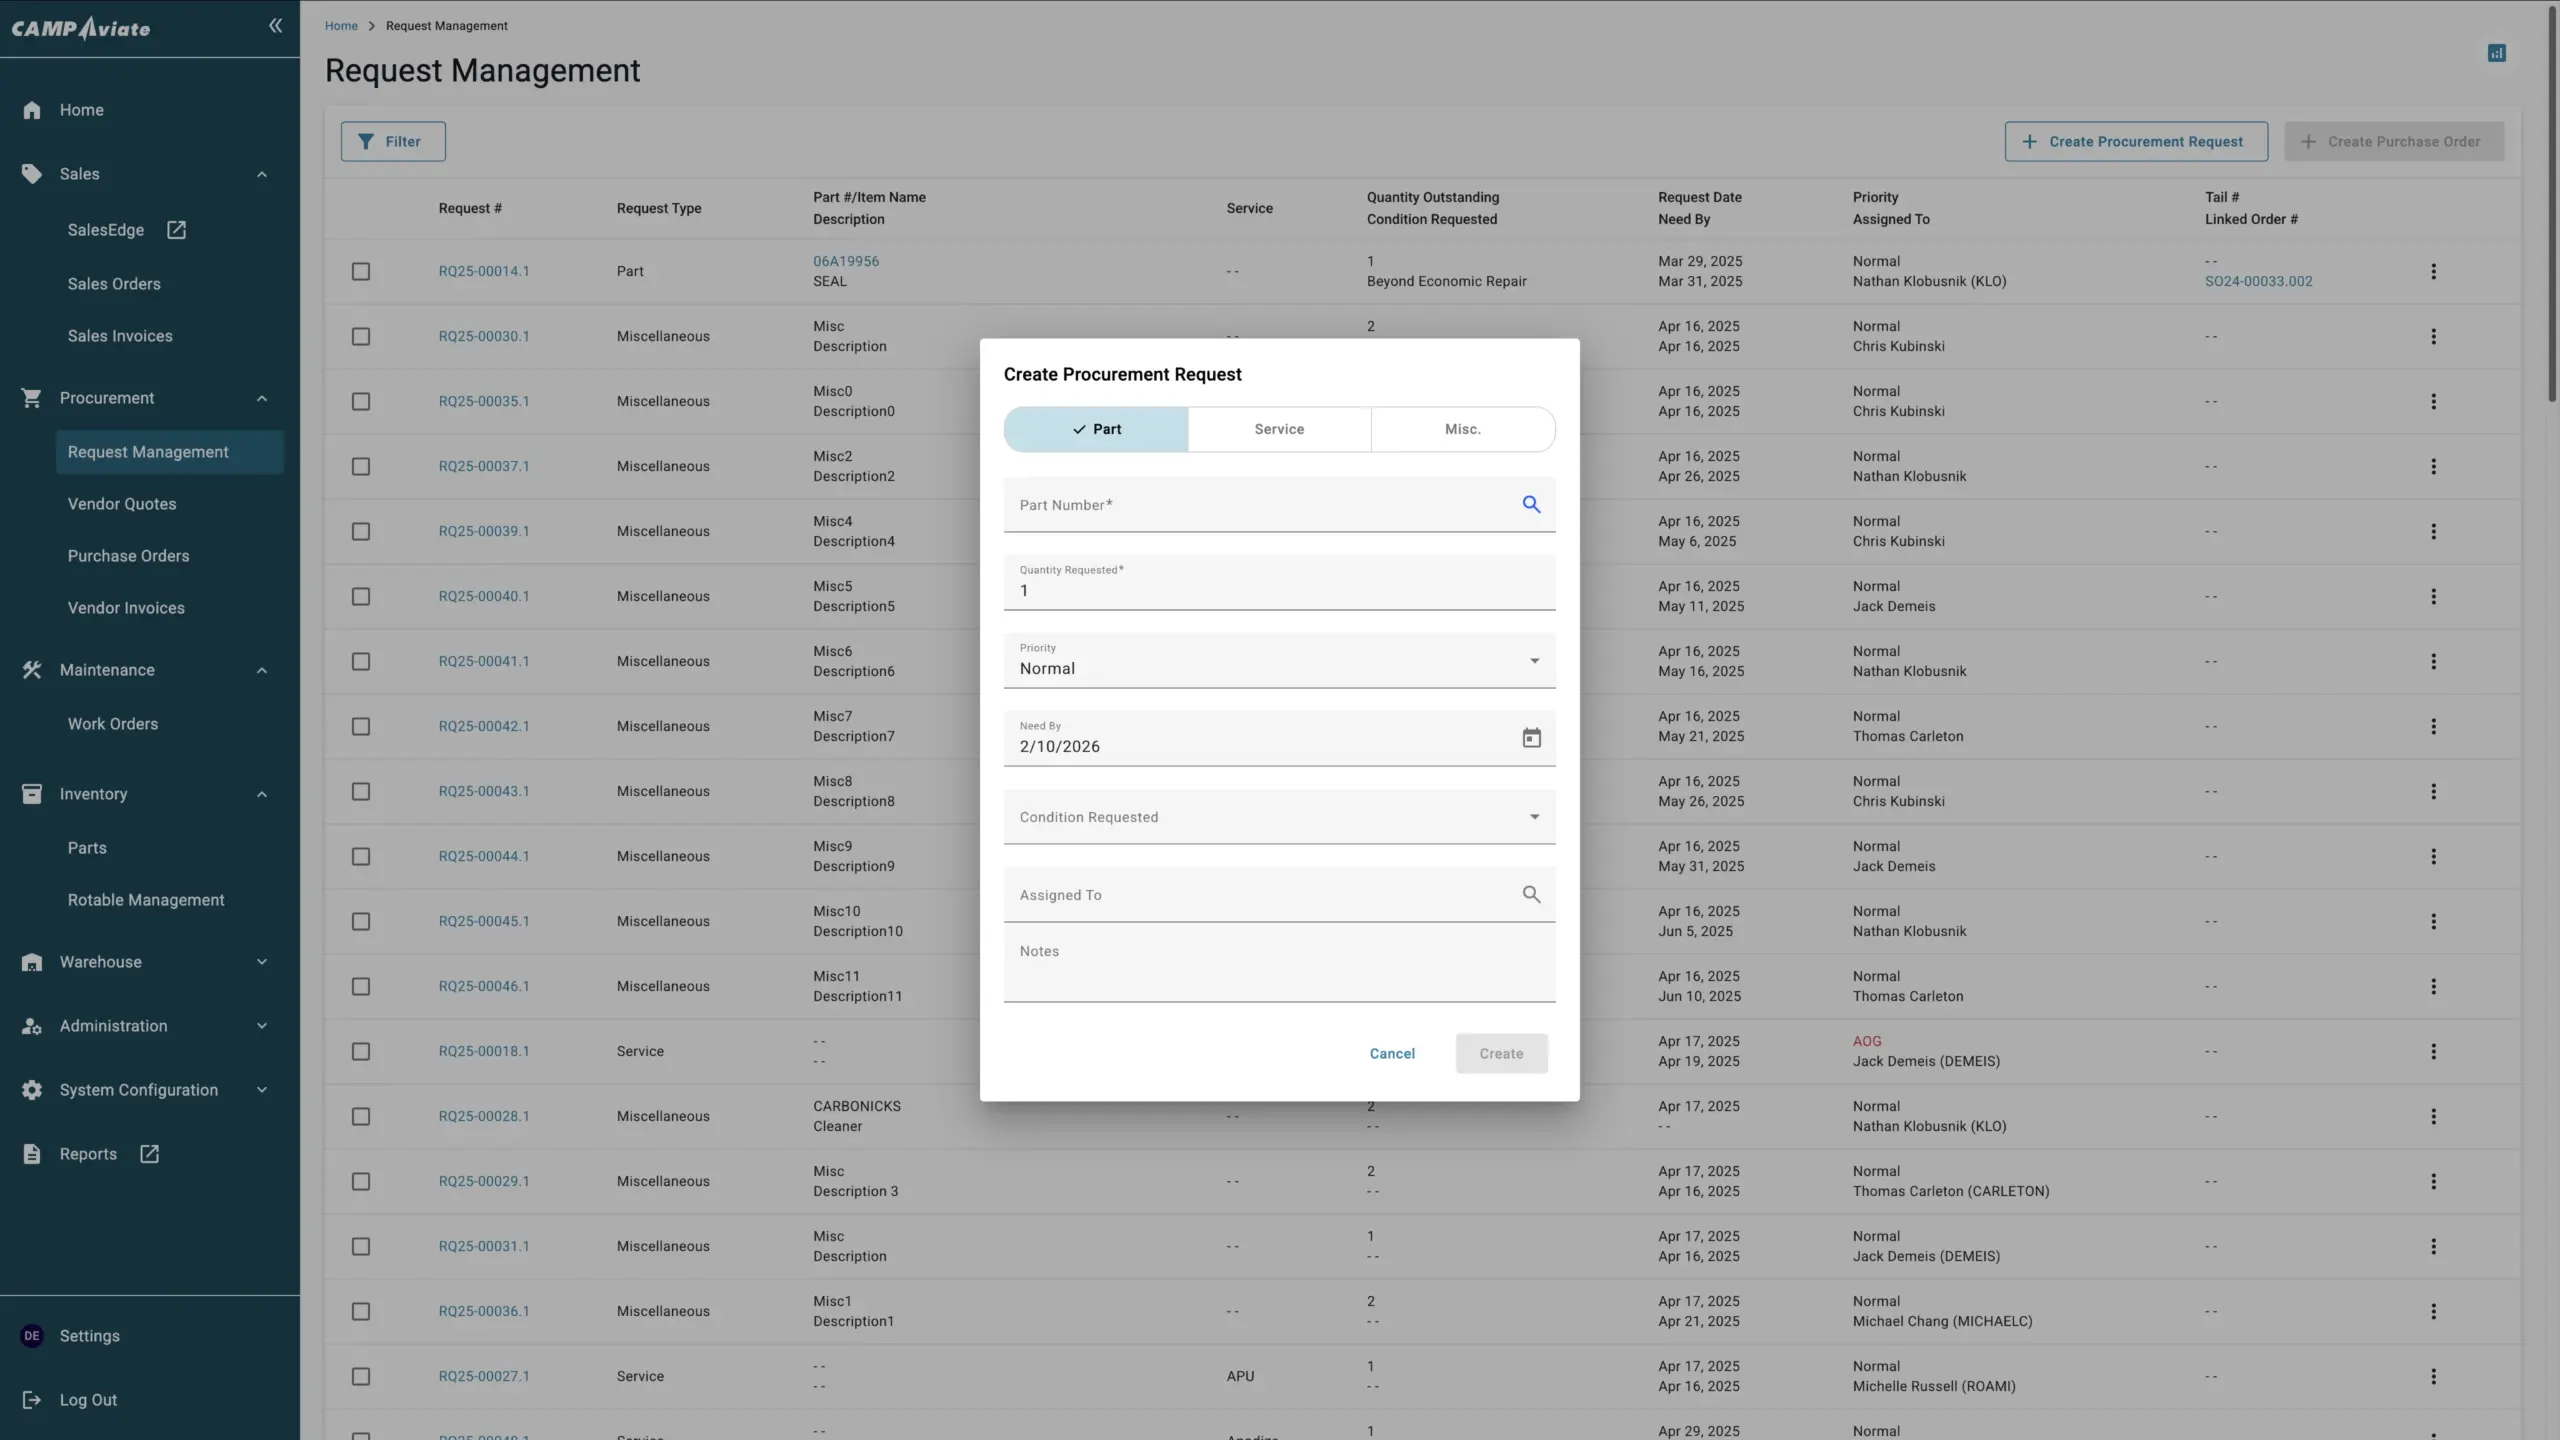
Task: Open row menu for RQ25-00014.1
Action: [2433, 271]
